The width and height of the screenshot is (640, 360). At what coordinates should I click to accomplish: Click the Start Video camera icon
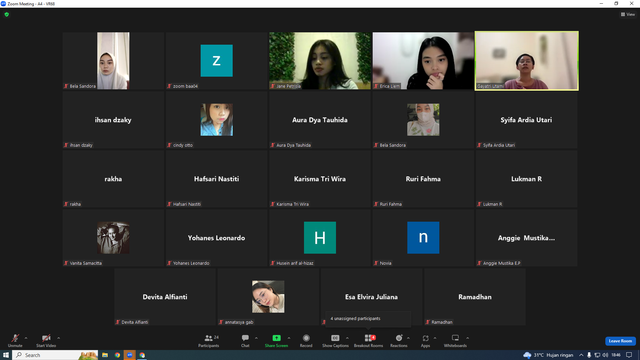[46, 338]
